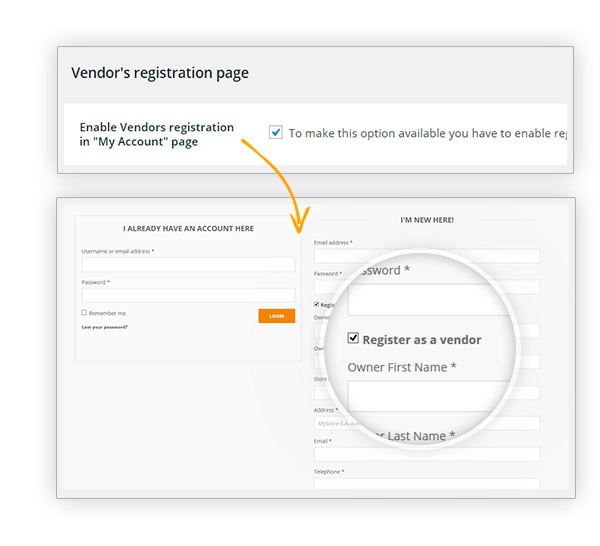Click the Vendor's registration page heading
Image resolution: width=600 pixels, height=546 pixels.
point(160,73)
